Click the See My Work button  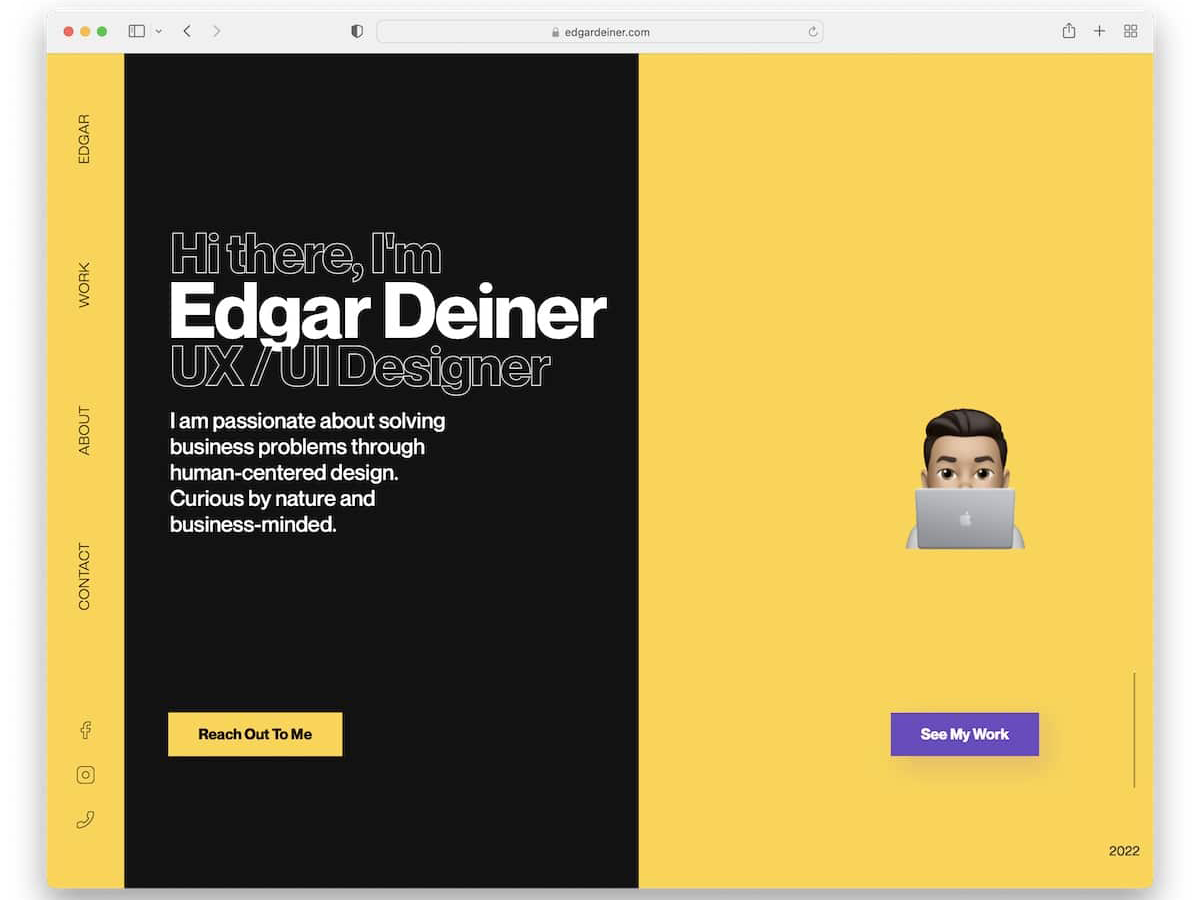pos(964,734)
